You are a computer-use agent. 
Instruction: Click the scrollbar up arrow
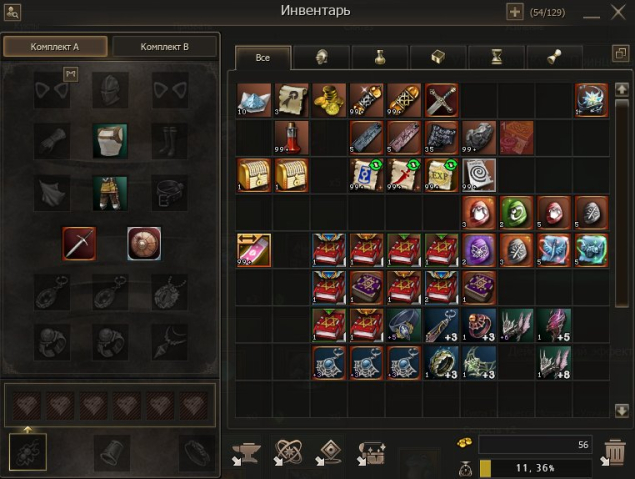[x=622, y=89]
